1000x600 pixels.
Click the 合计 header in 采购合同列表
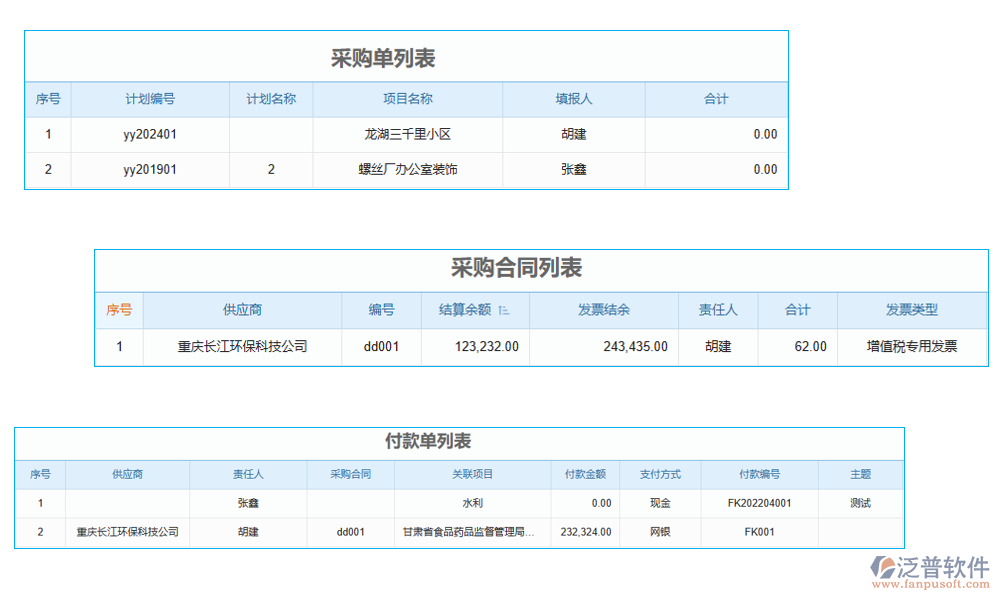tap(797, 310)
